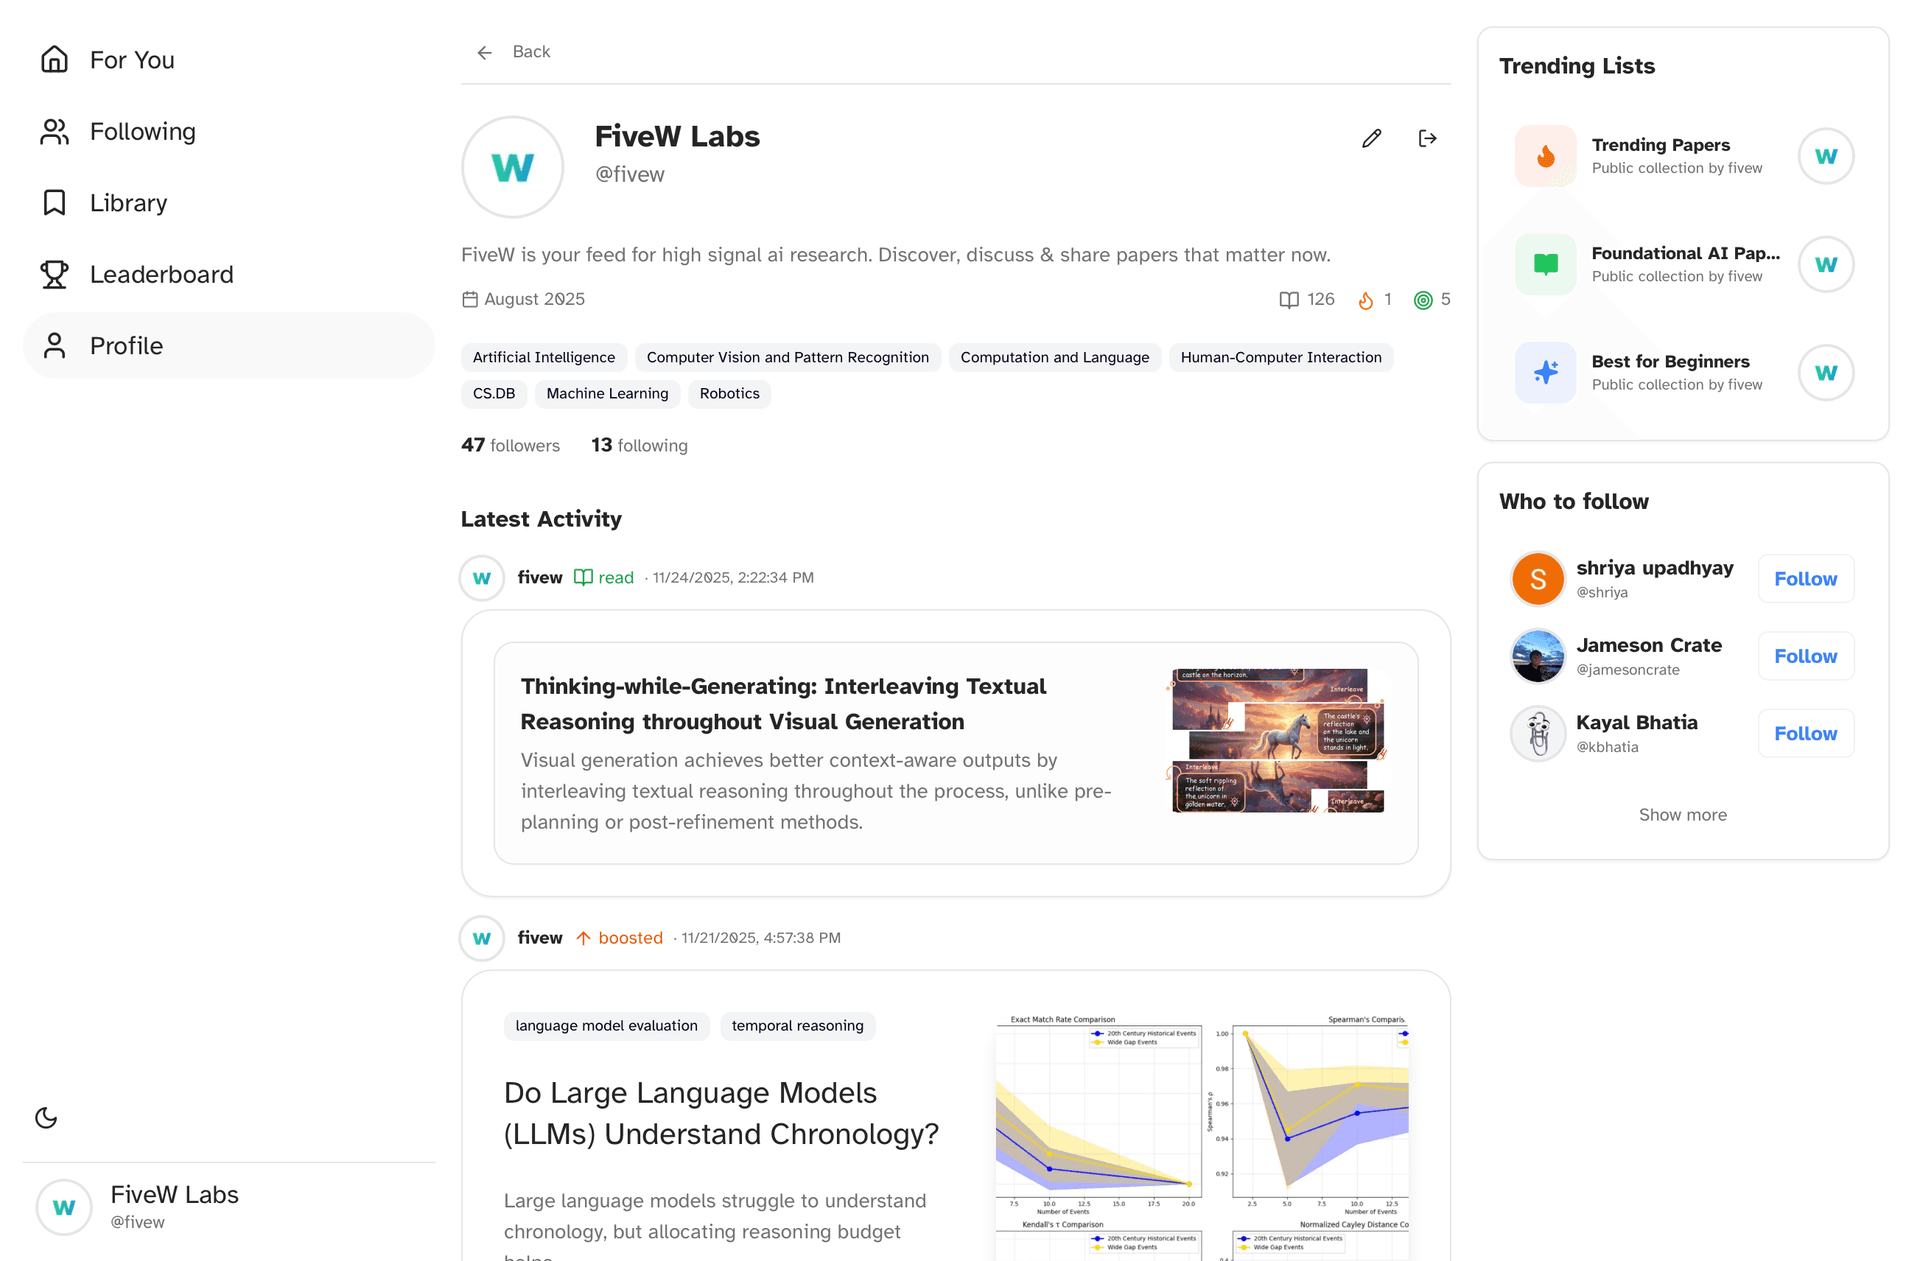
Task: Click the views target icon showing 5
Action: 1422,299
